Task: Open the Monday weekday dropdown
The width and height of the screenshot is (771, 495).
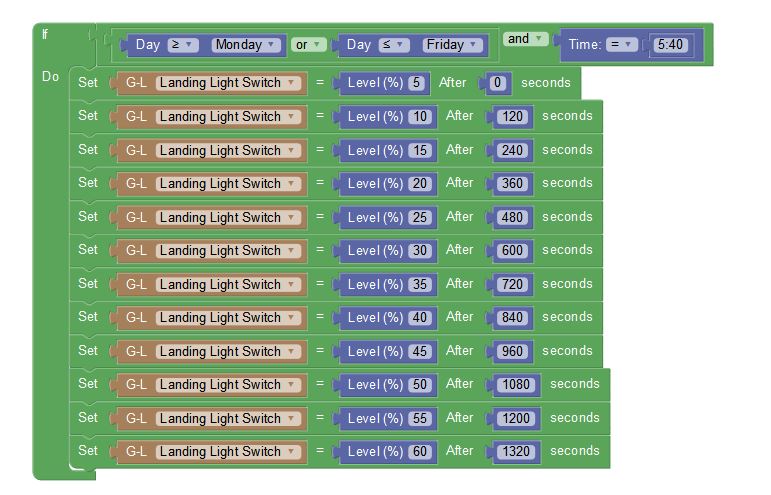Action: (245, 45)
